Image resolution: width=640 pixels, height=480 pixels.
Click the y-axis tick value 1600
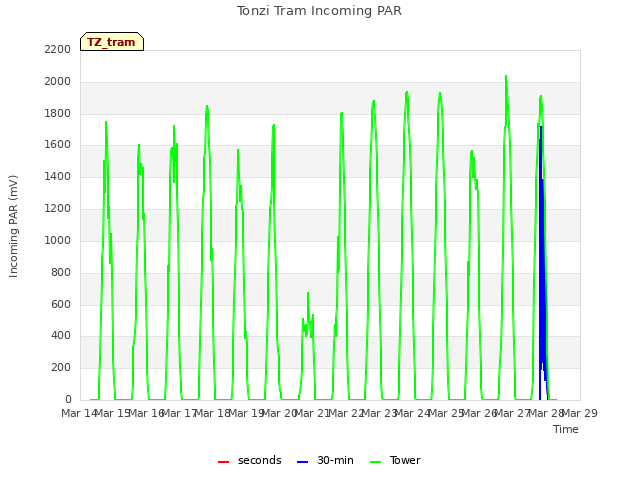(58, 145)
